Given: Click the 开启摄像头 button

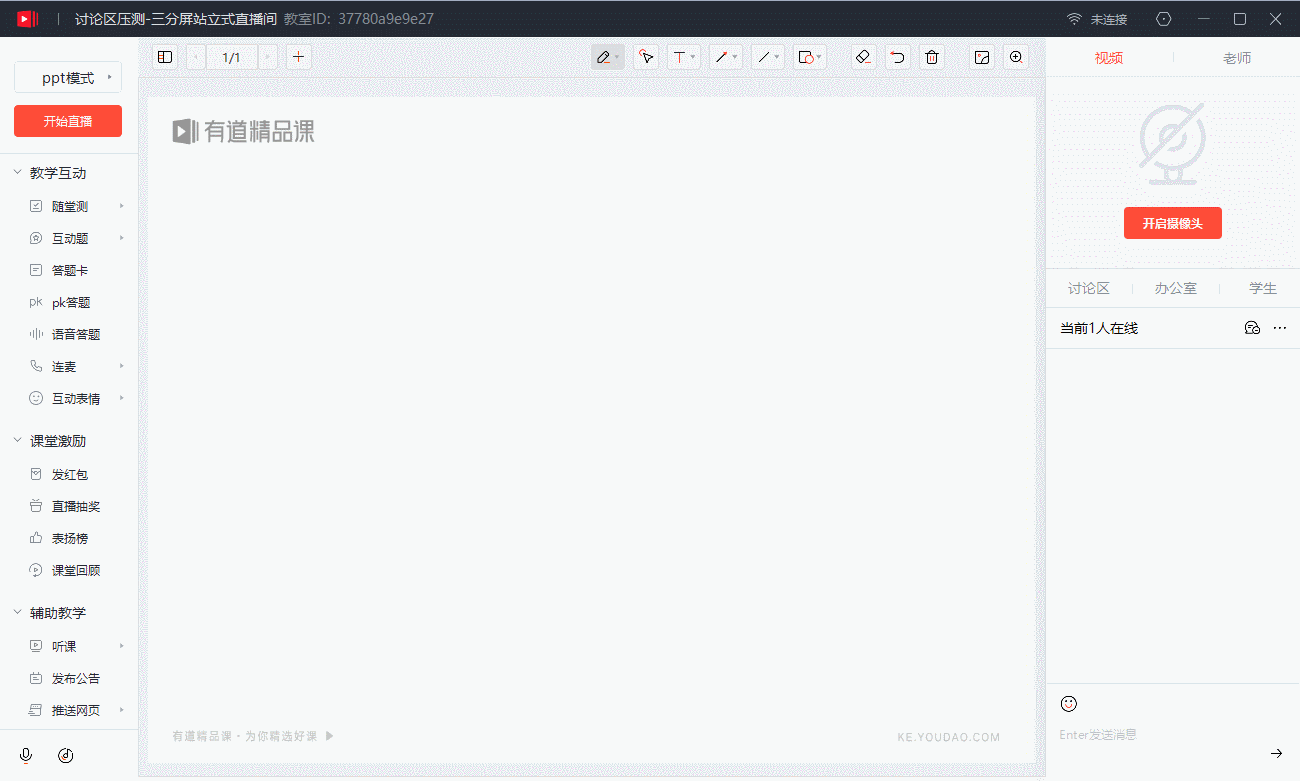Looking at the screenshot, I should pyautogui.click(x=1173, y=223).
